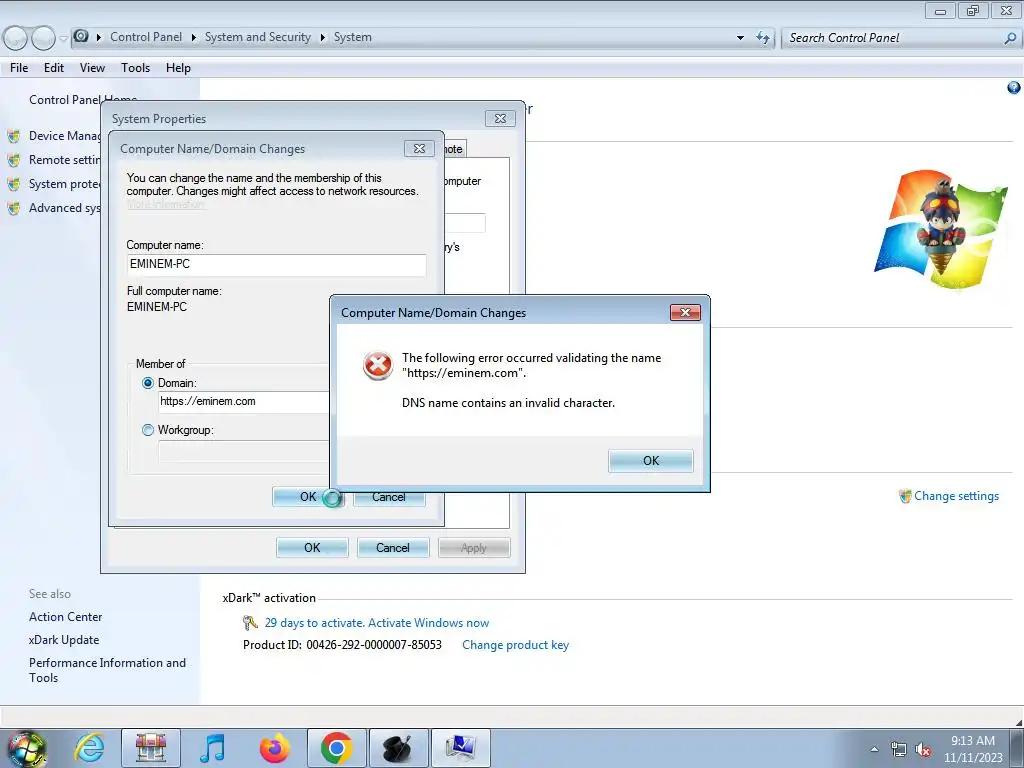Image resolution: width=1024 pixels, height=768 pixels.
Task: Close the error message dialog with red X
Action: 685,312
